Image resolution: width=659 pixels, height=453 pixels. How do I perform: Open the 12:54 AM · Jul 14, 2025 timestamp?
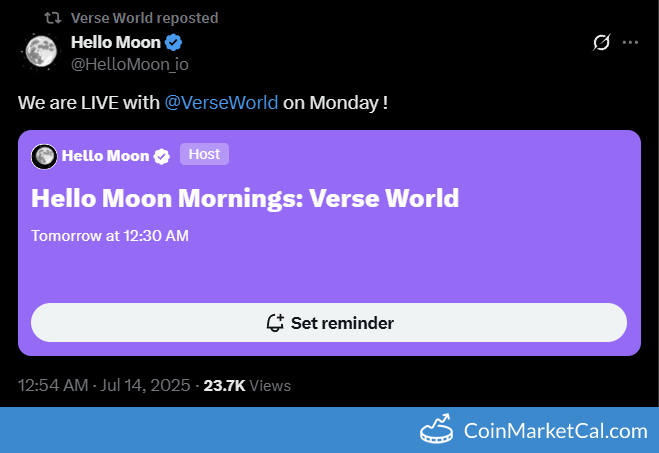click(104, 385)
